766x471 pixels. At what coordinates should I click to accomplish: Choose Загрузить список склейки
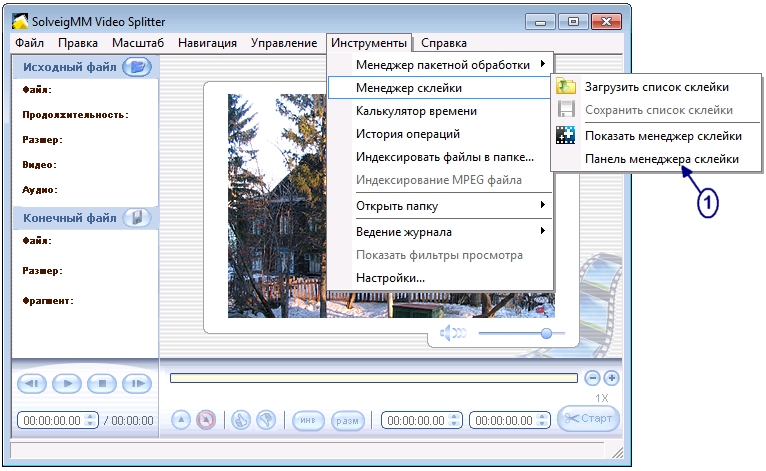click(657, 87)
